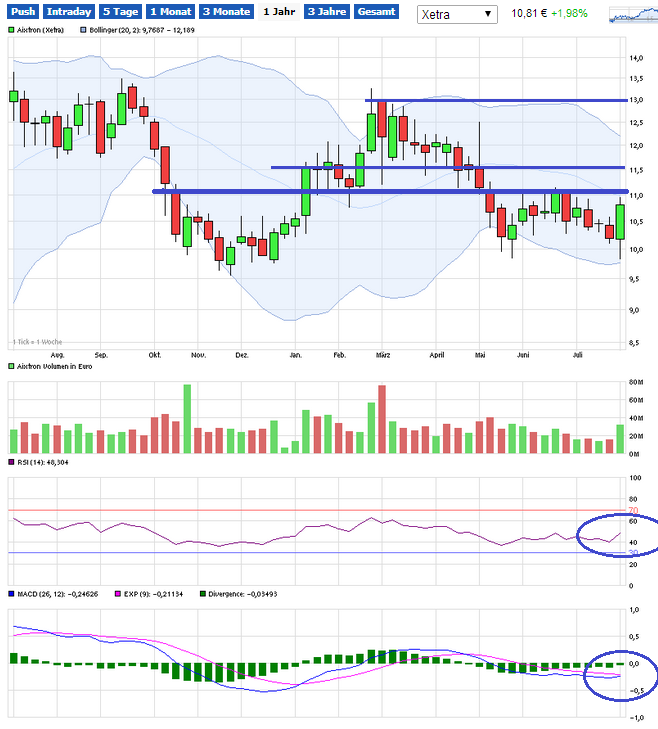658x729 pixels.
Task: Open the Xetra exchange dropdown
Action: (457, 14)
